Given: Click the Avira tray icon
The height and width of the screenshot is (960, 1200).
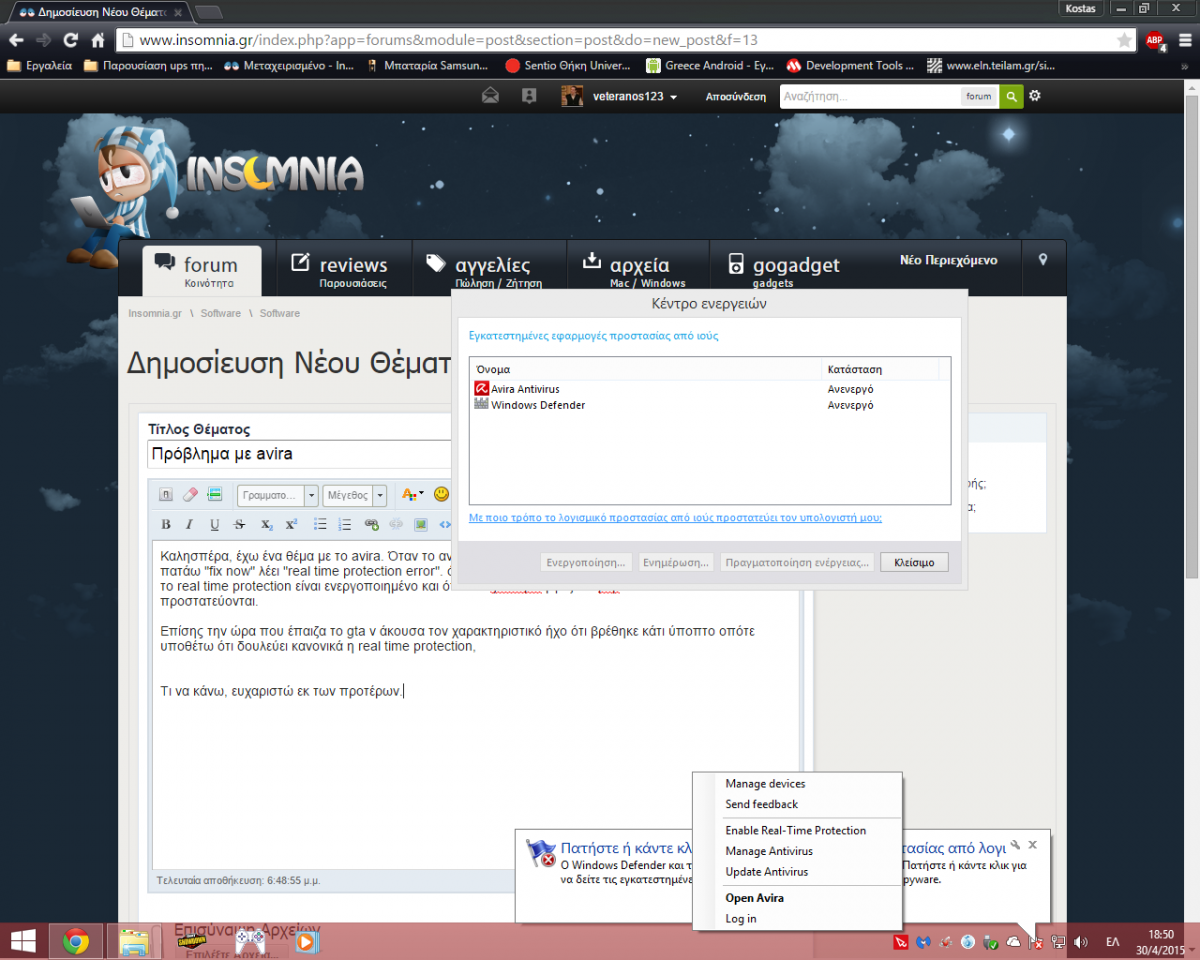Looking at the screenshot, I should pyautogui.click(x=901, y=942).
